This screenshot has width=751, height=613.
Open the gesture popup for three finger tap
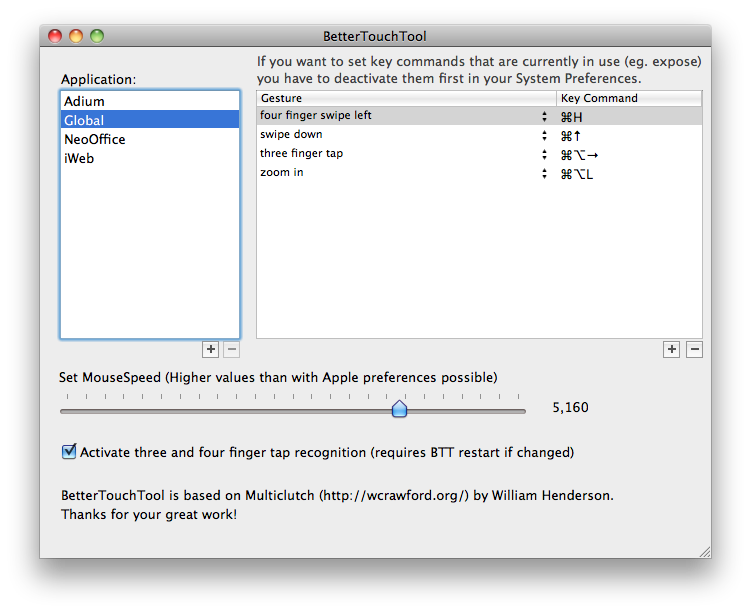coord(544,155)
